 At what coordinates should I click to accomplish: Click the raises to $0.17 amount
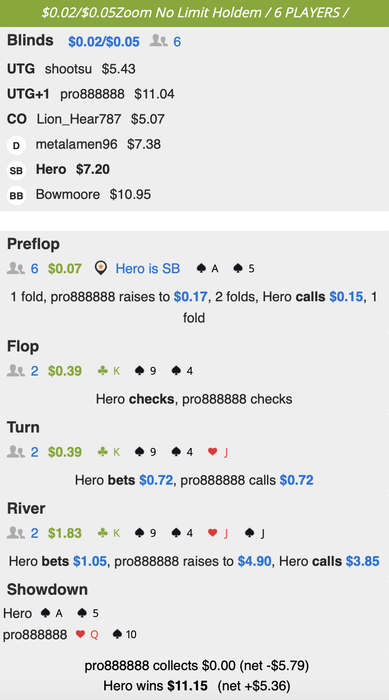pyautogui.click(x=191, y=297)
